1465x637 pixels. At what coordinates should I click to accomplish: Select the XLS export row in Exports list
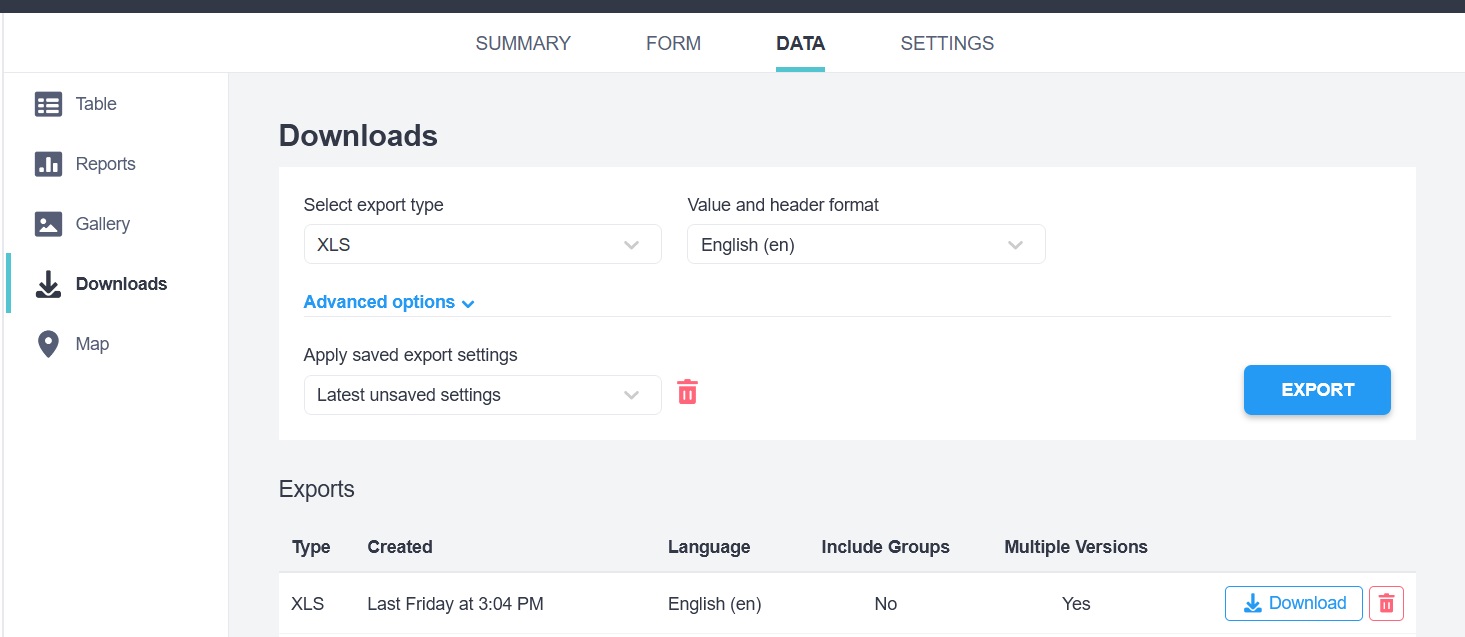click(x=700, y=603)
